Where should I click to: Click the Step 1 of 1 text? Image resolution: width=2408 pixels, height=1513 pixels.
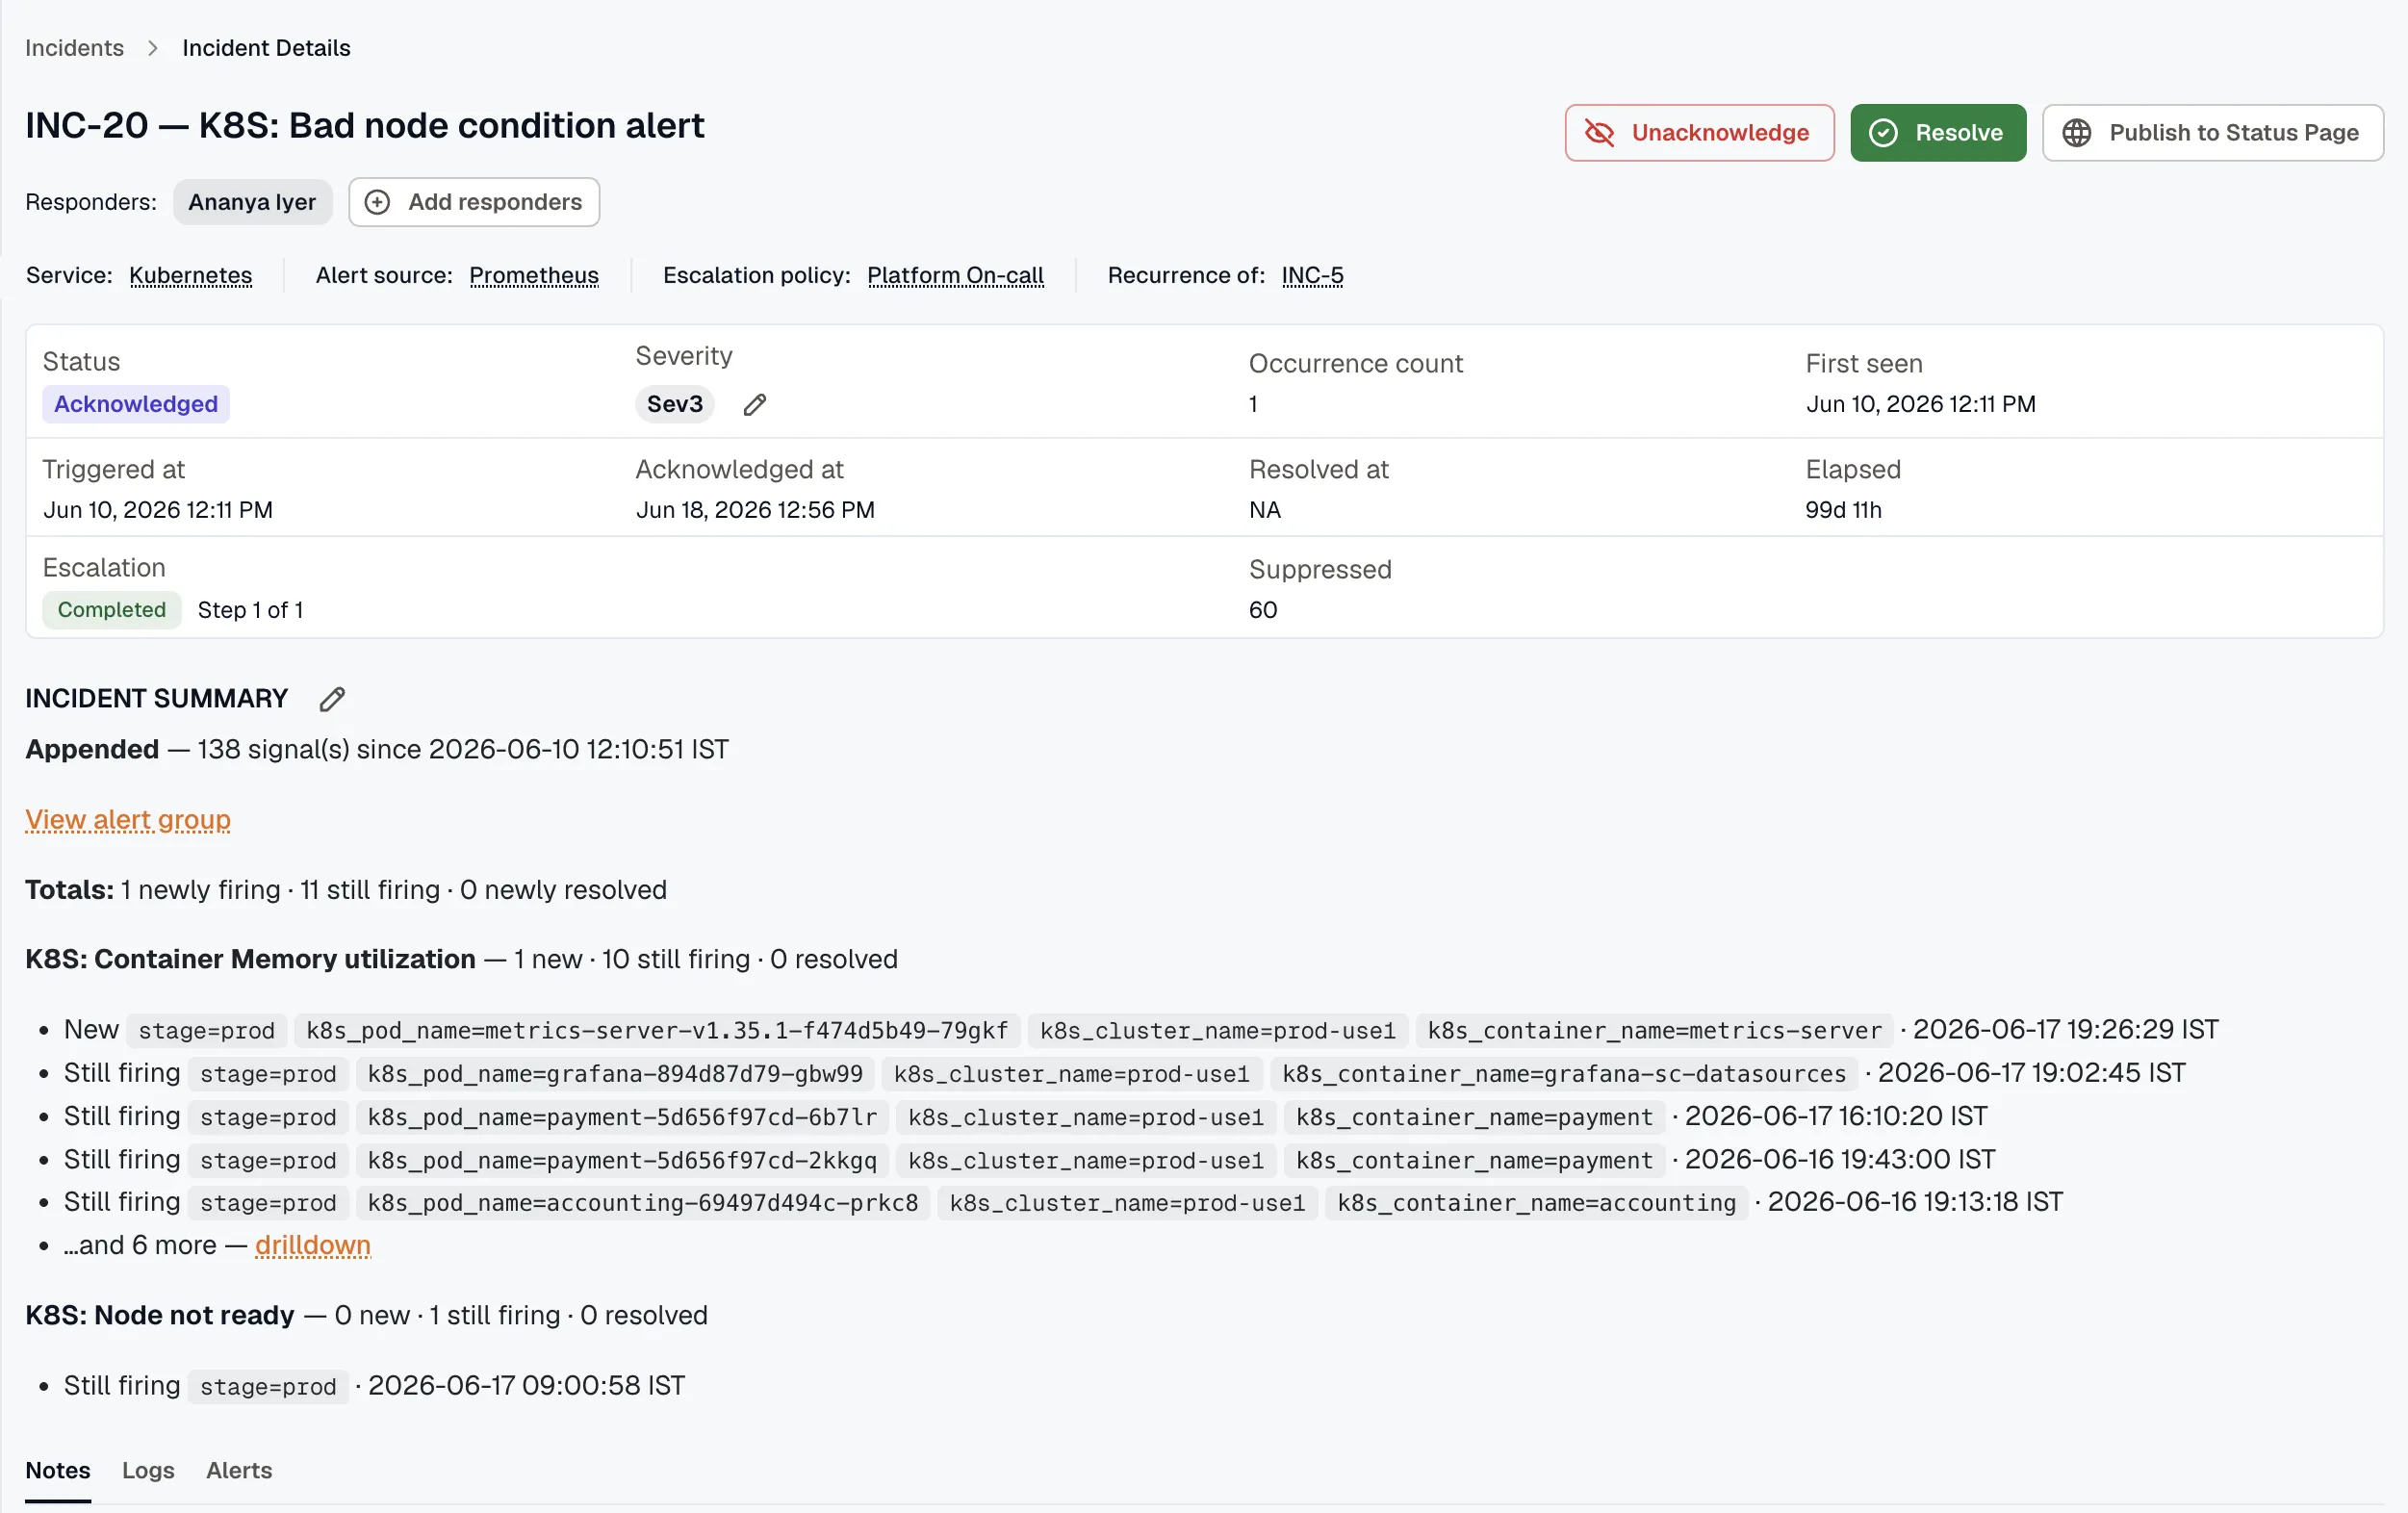click(x=250, y=610)
